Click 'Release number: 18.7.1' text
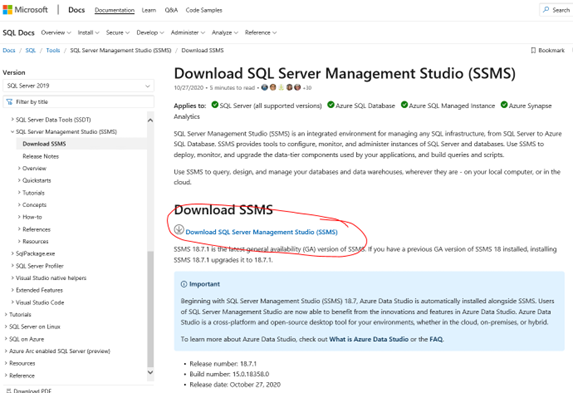This screenshot has width=573, height=393. [x=223, y=364]
